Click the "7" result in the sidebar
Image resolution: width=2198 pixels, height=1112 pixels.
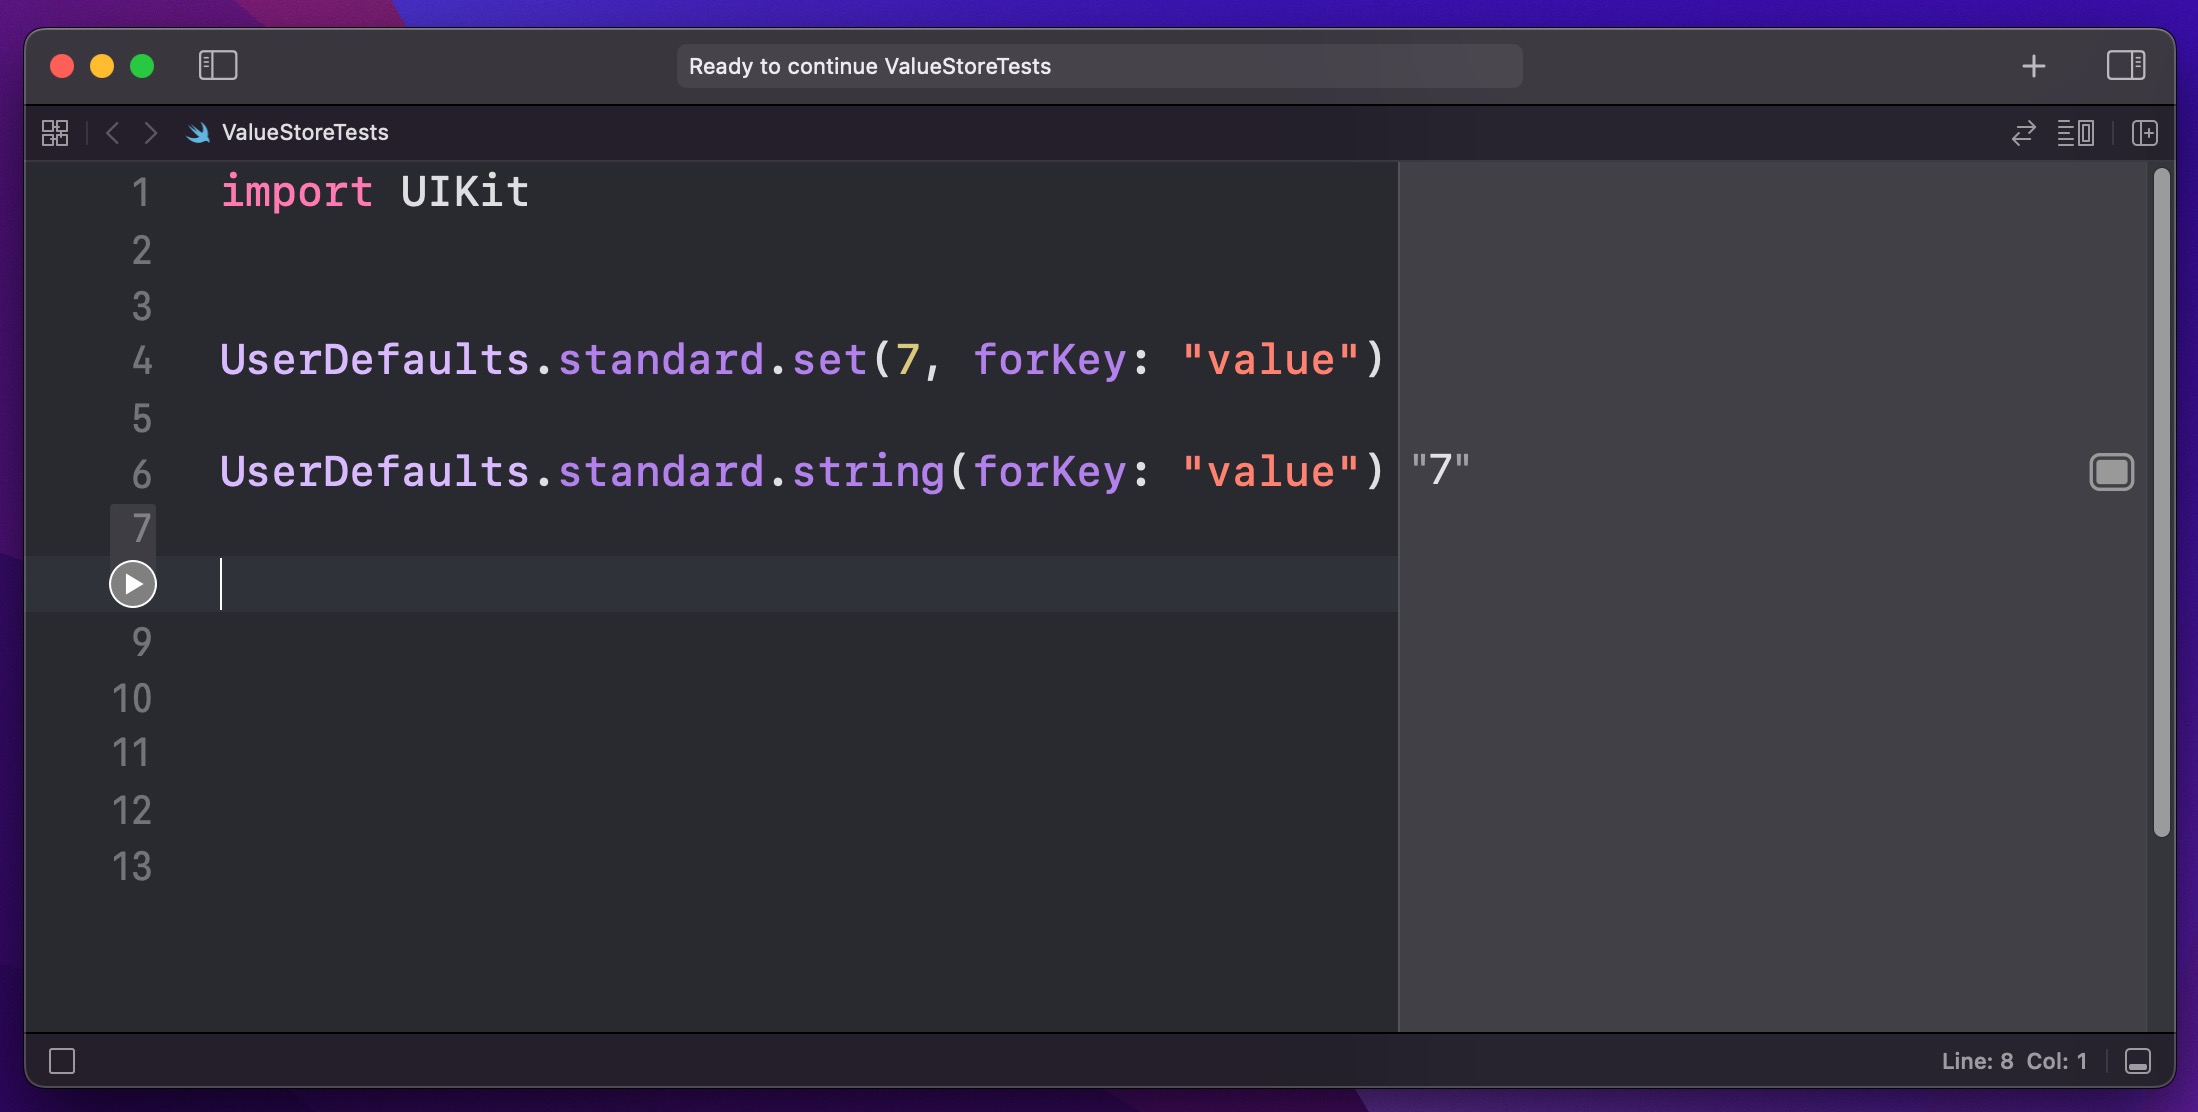[x=1440, y=470]
